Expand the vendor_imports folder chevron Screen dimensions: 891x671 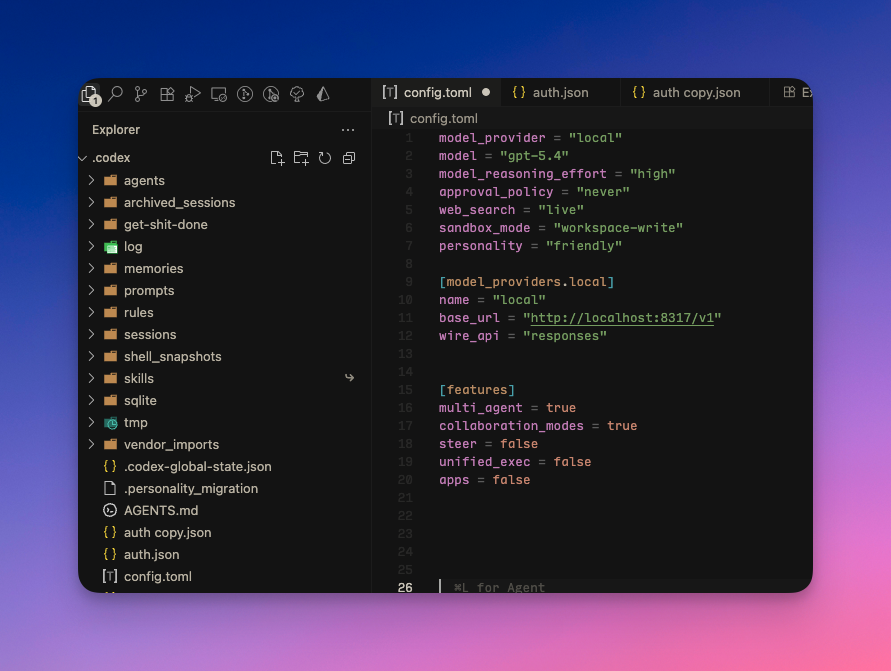coord(91,444)
